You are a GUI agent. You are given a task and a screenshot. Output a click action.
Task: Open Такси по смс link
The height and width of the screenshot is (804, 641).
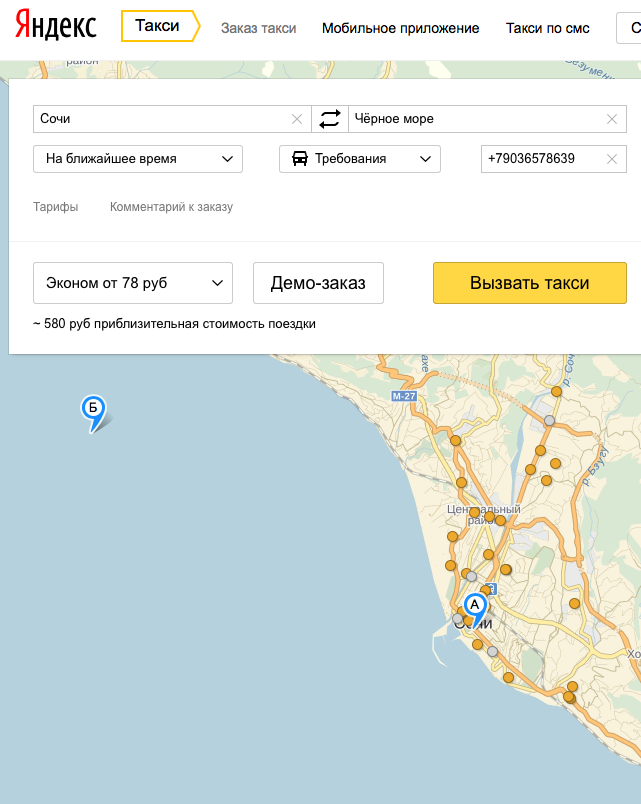(x=548, y=28)
